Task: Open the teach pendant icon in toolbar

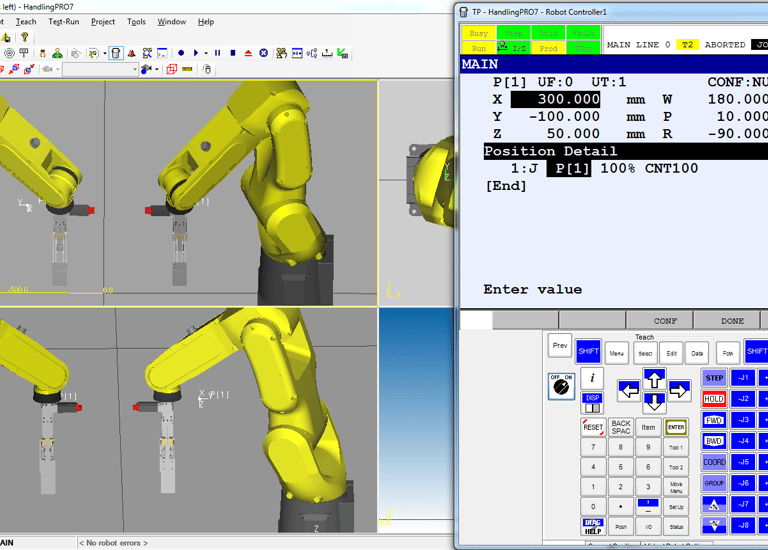Action: pyautogui.click(x=116, y=53)
